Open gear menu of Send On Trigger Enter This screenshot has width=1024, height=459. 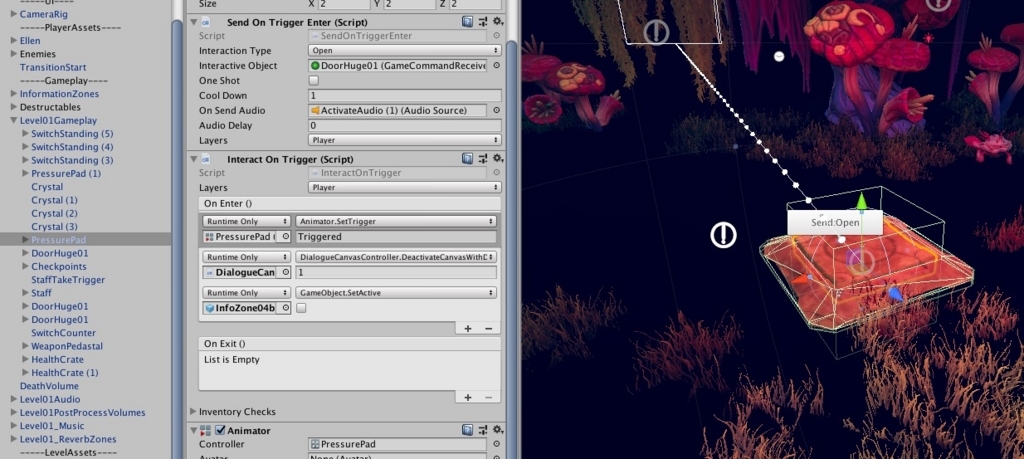498,22
